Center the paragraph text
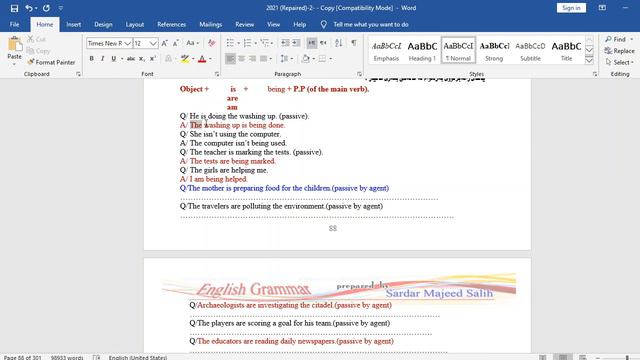Viewport: 640px width, 360px height. tap(242, 59)
